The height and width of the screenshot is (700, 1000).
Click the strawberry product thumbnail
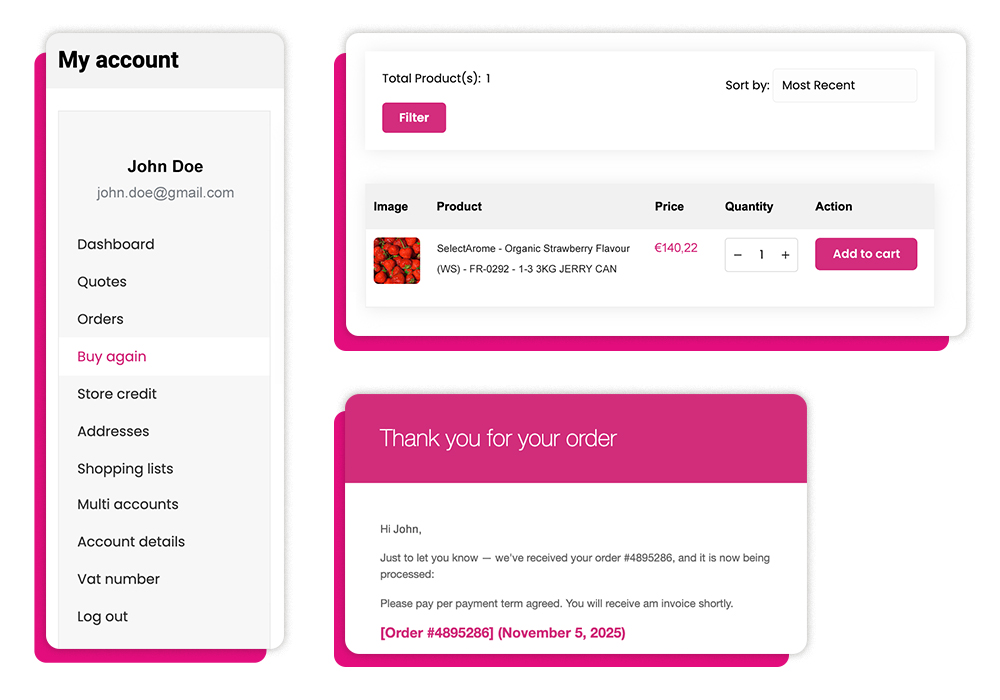click(x=397, y=260)
